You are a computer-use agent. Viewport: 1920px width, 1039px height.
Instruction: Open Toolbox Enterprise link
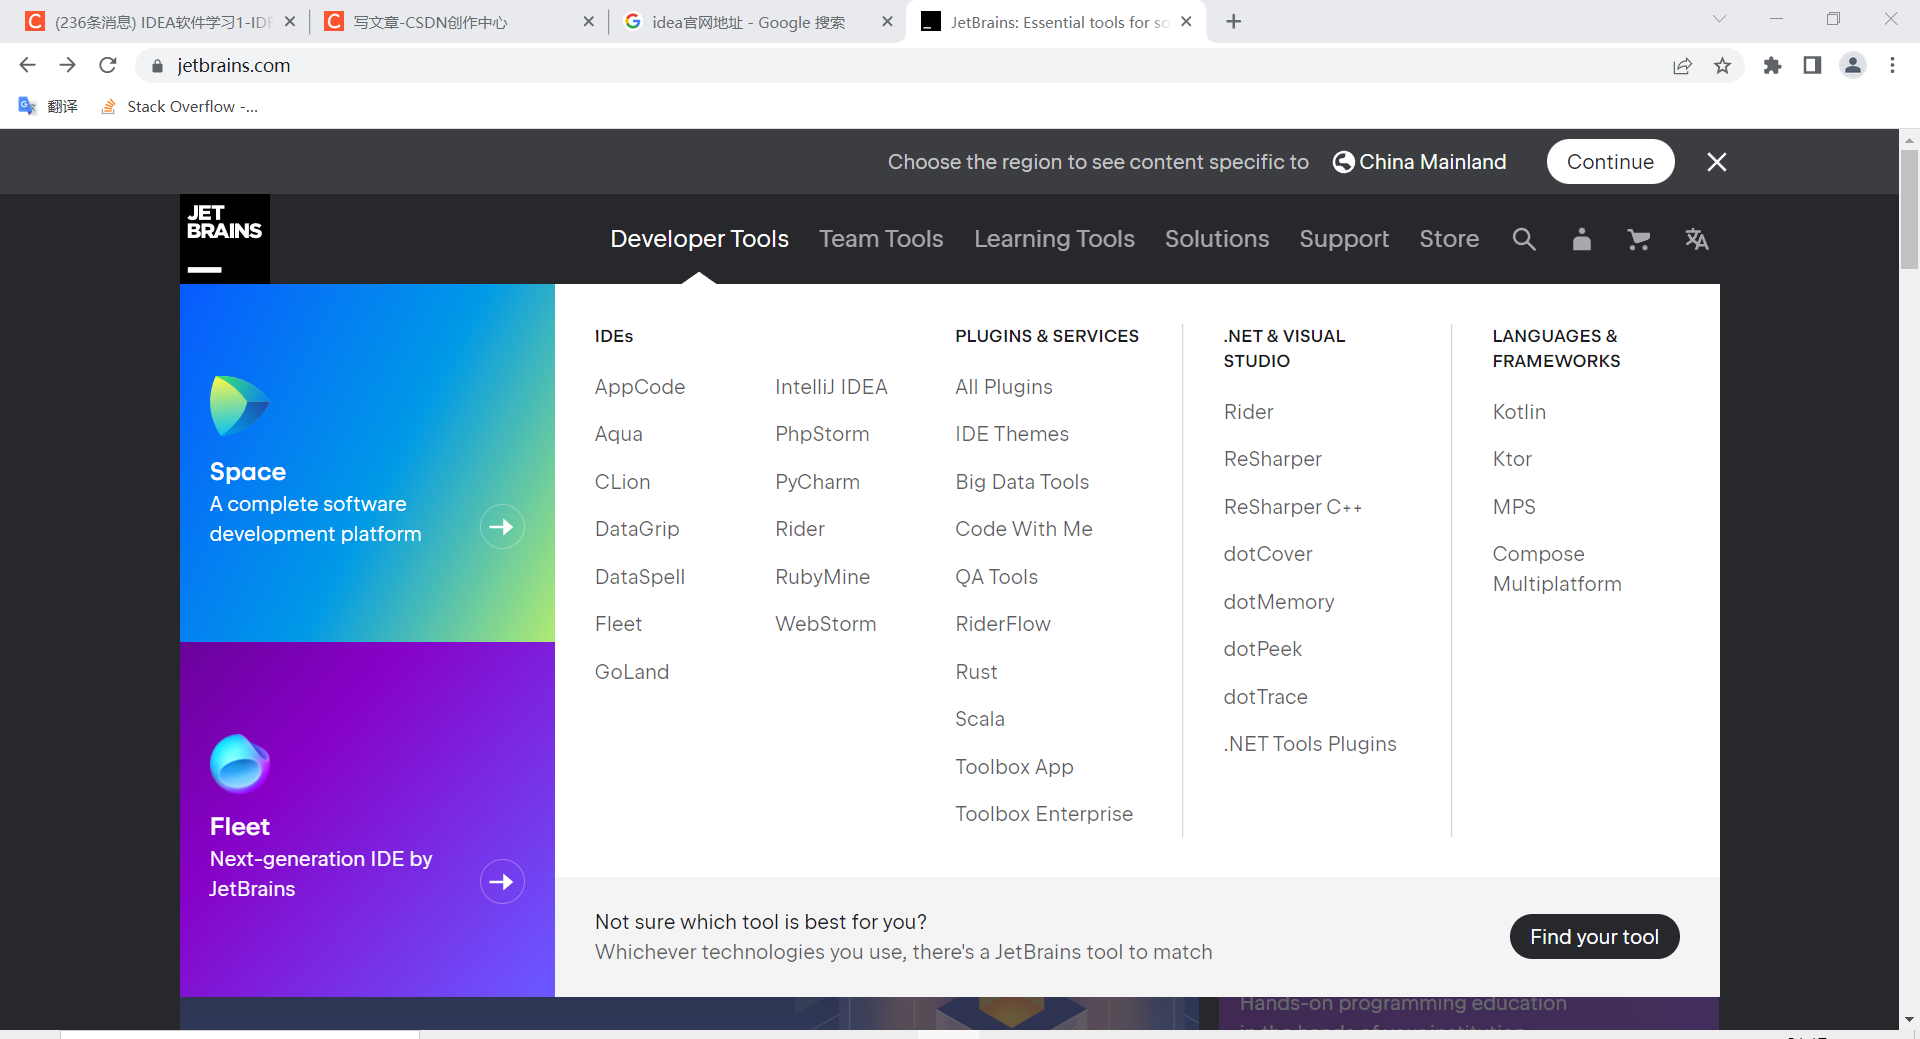[x=1044, y=814]
